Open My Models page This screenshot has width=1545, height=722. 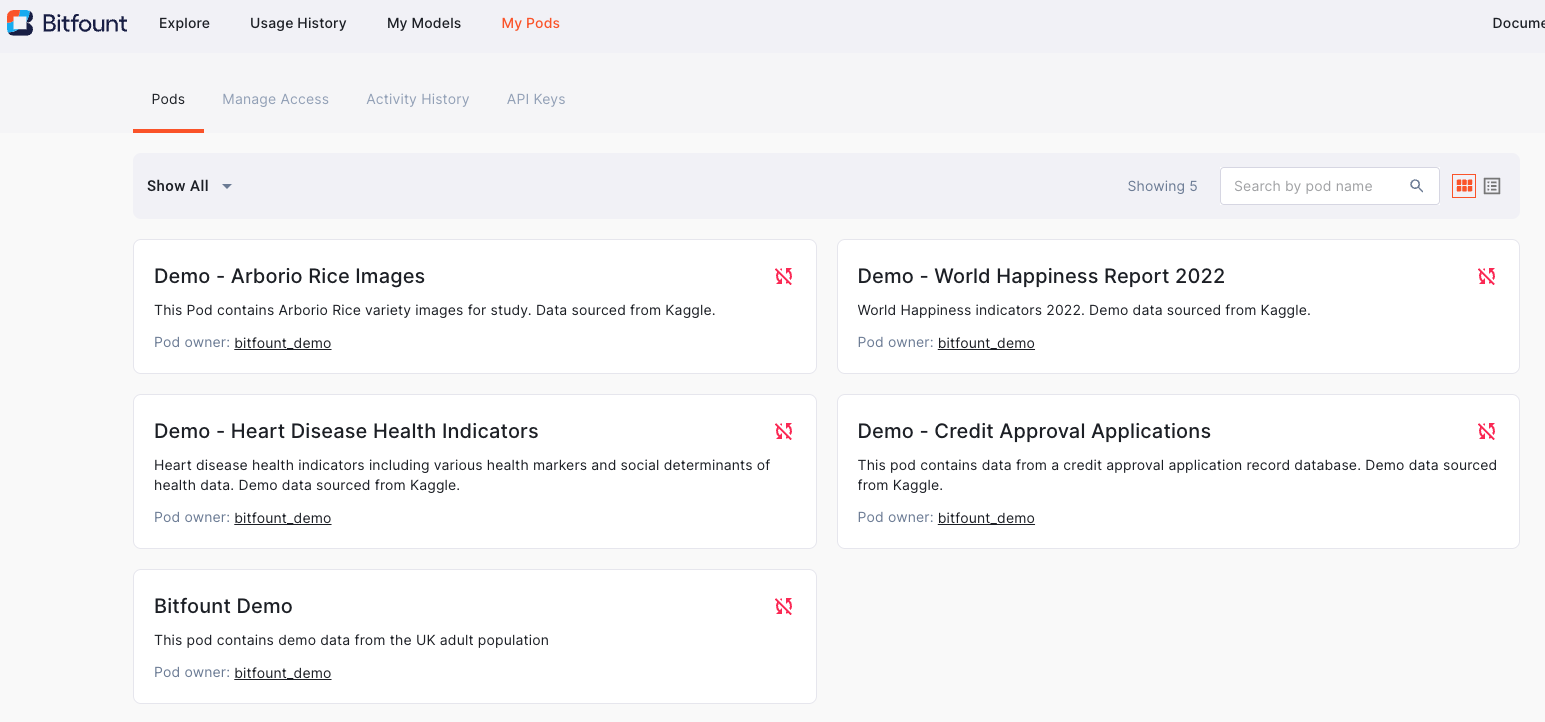(x=424, y=23)
